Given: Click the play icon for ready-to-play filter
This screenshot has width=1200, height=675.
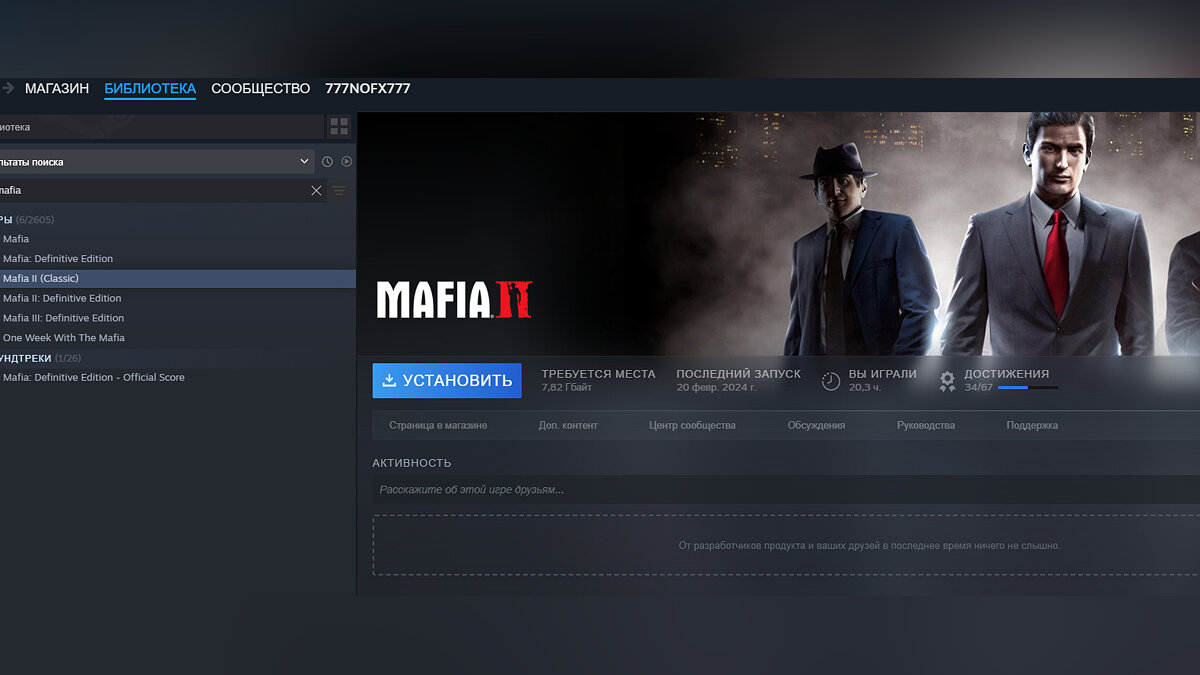Looking at the screenshot, I should 346,161.
